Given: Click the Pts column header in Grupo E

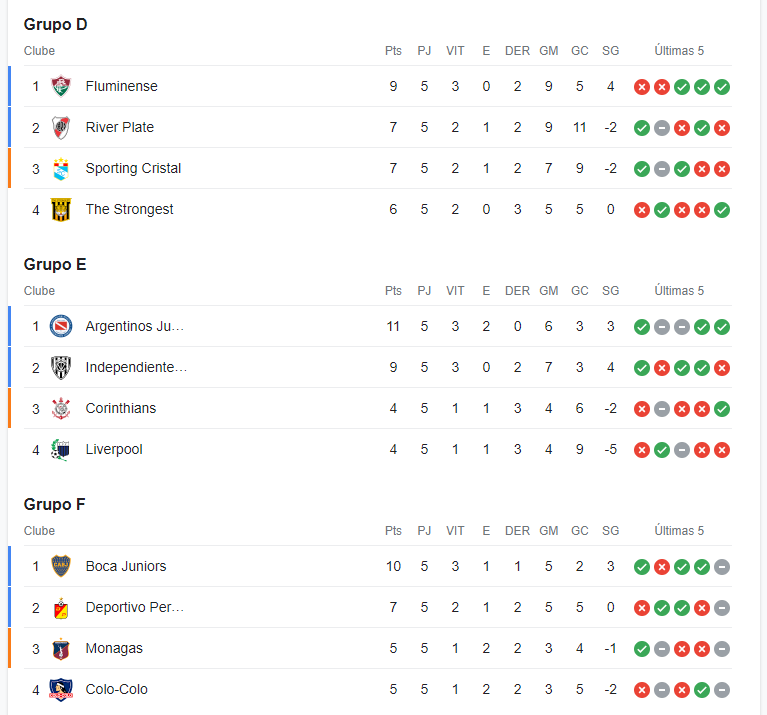Looking at the screenshot, I should (393, 290).
